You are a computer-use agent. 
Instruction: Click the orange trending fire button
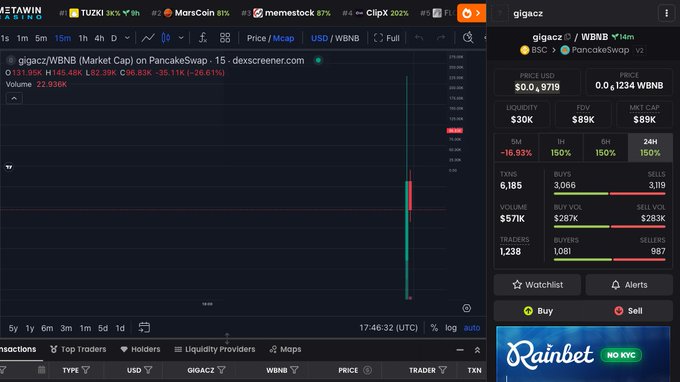click(471, 13)
